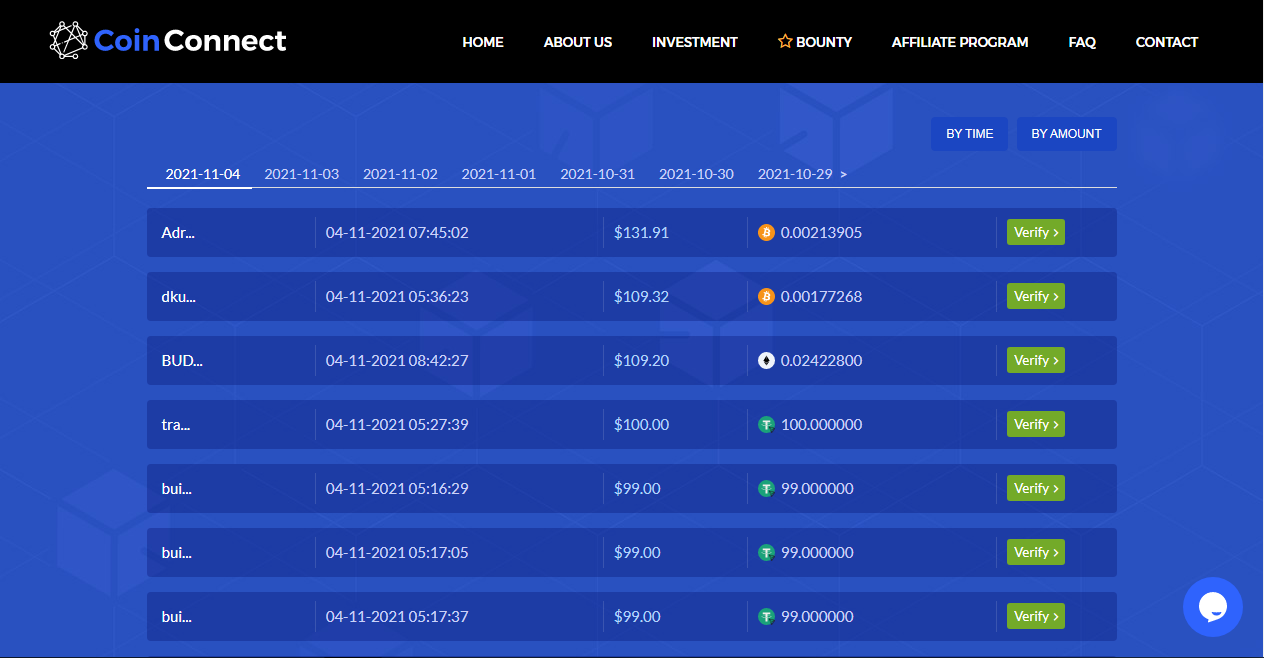Image resolution: width=1264 pixels, height=658 pixels.
Task: Verify the 05:17:05 transaction
Action: click(x=1036, y=552)
